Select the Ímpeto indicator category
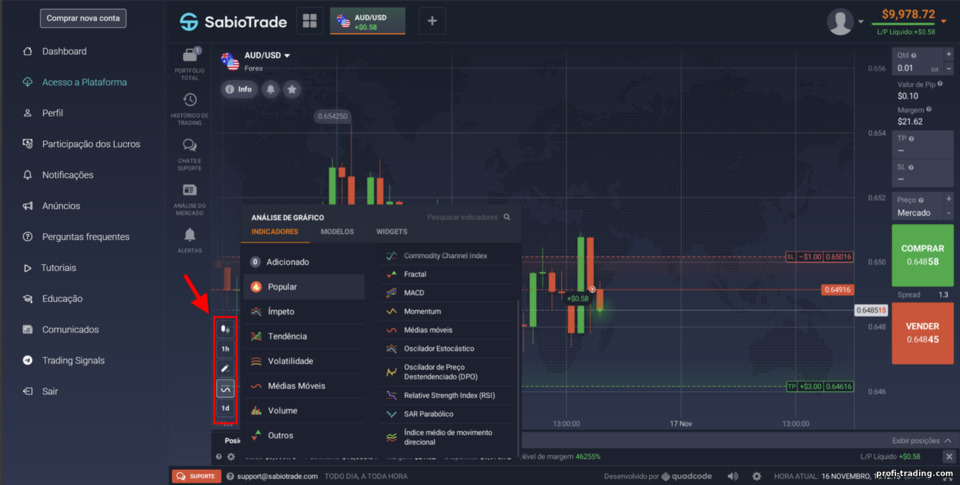The image size is (960, 485). pos(304,311)
